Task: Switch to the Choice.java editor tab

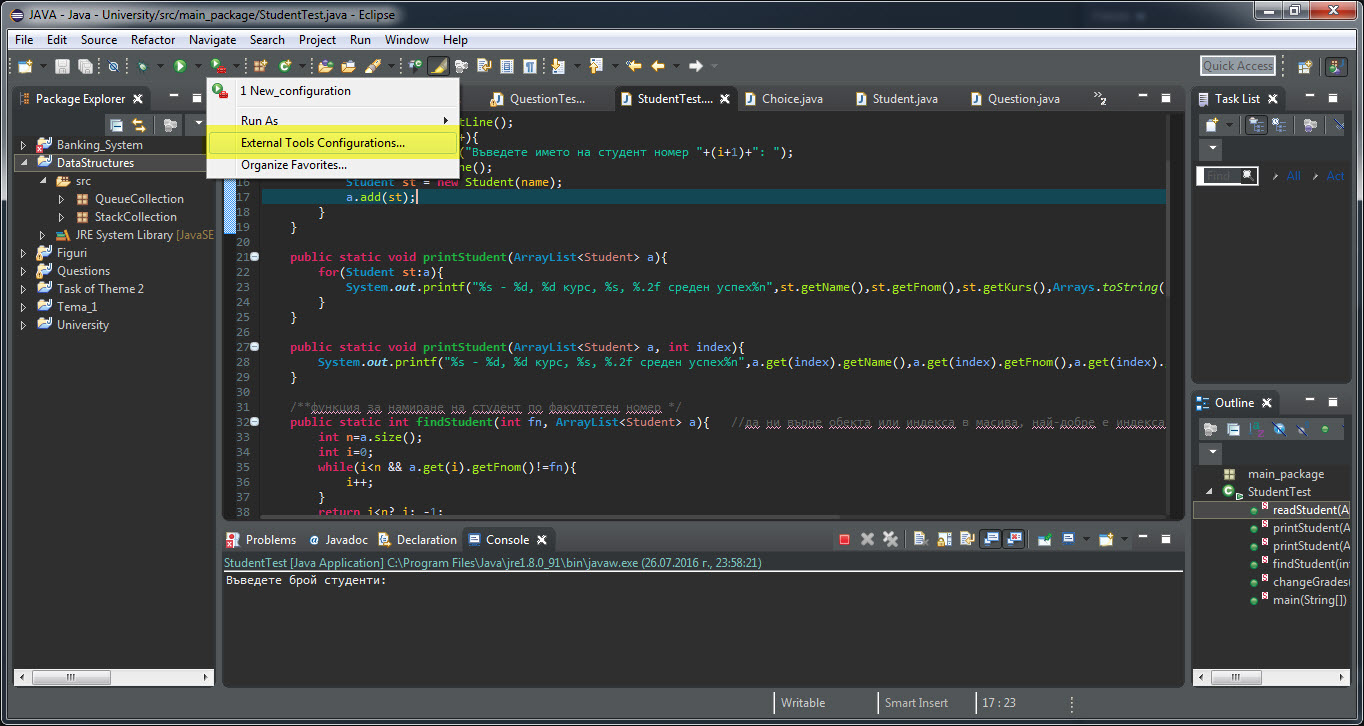Action: [x=782, y=99]
